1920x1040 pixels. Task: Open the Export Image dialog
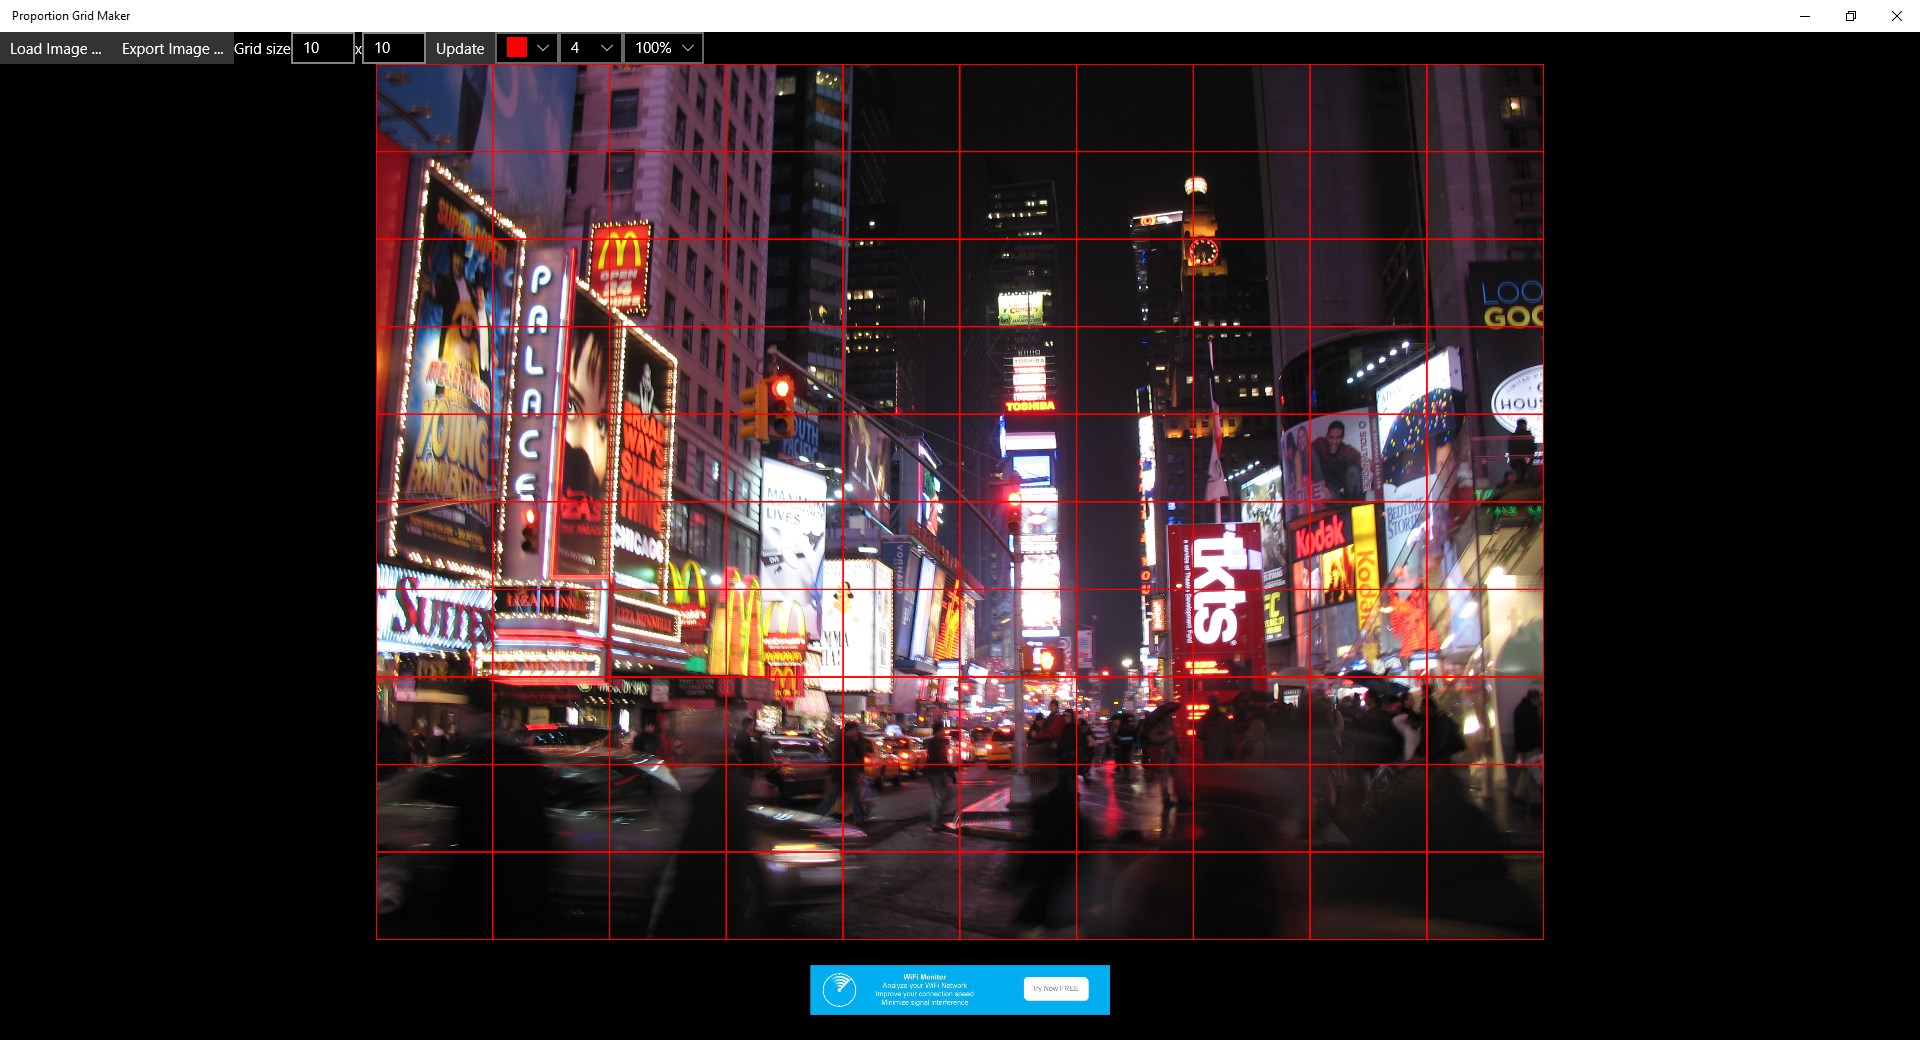pyautogui.click(x=171, y=48)
